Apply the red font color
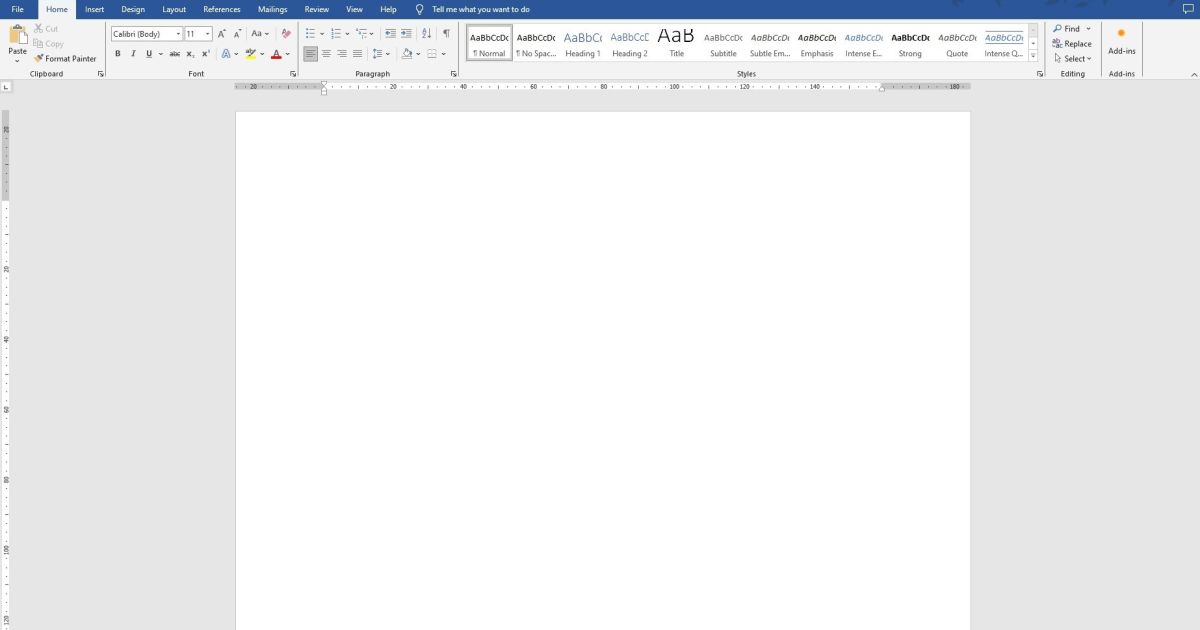Image resolution: width=1200 pixels, height=630 pixels. (x=276, y=54)
